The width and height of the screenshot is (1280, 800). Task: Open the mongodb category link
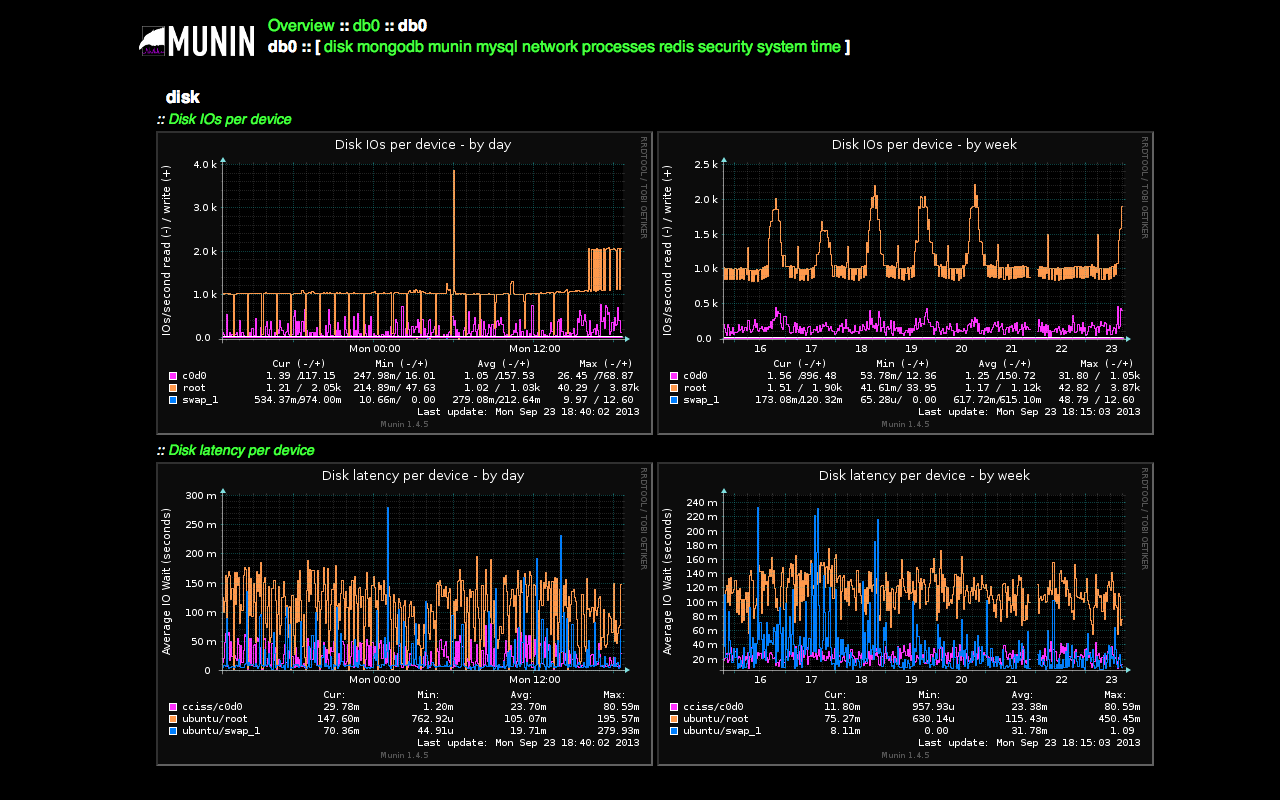(x=390, y=47)
